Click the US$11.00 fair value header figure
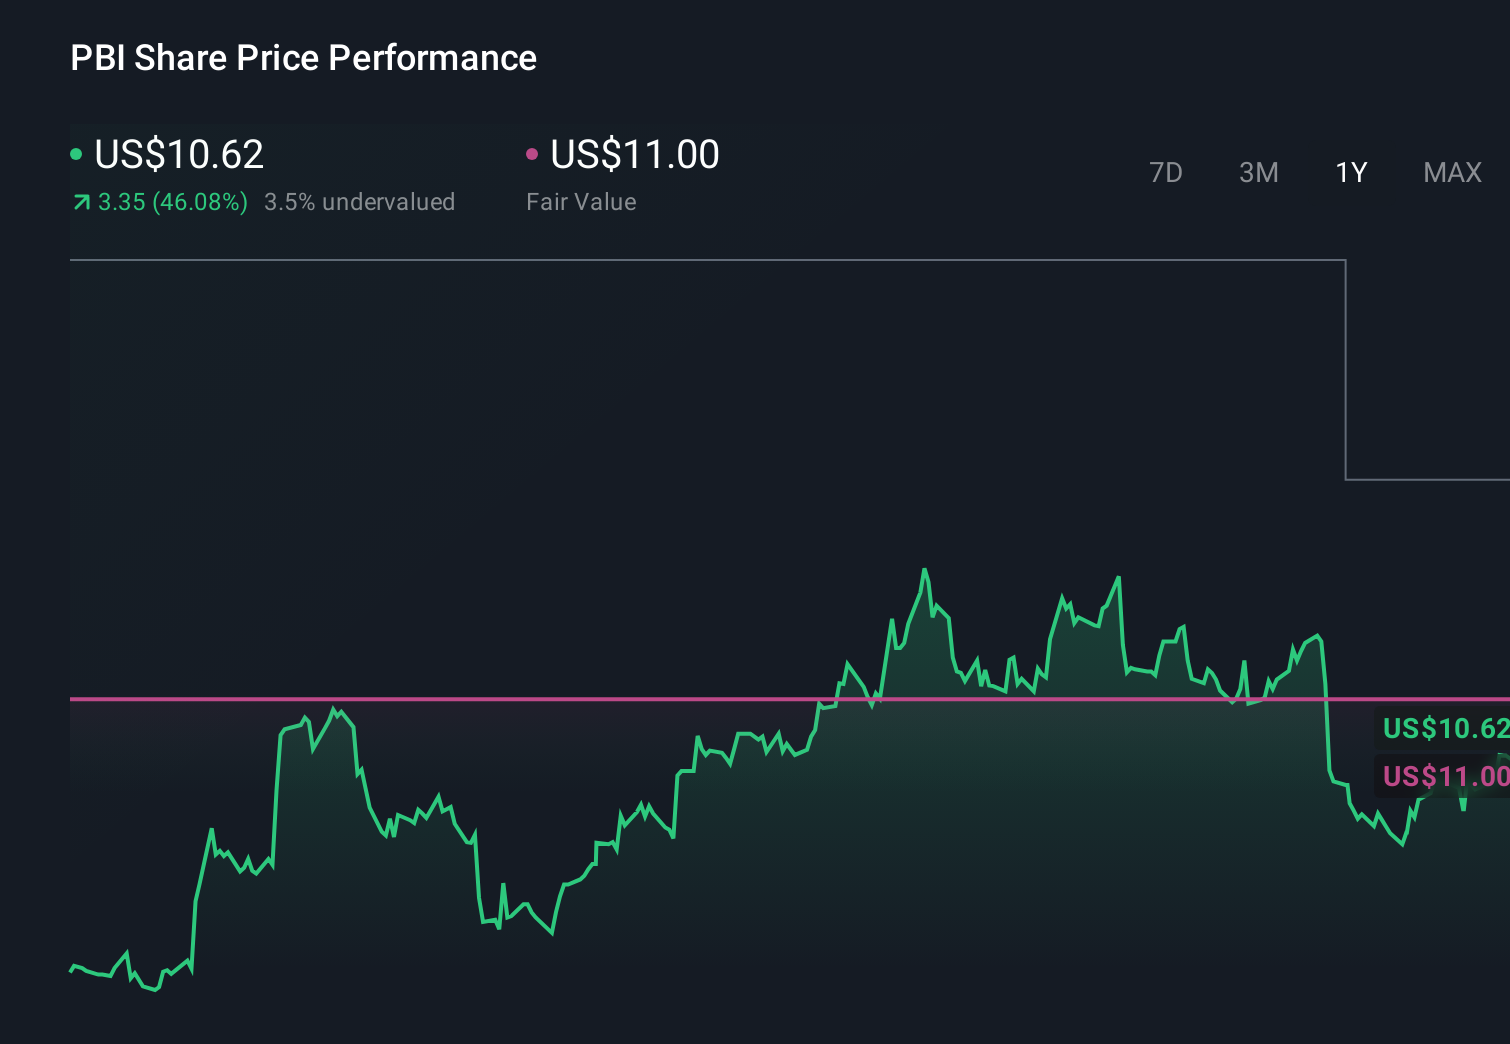The image size is (1510, 1044). tap(635, 154)
